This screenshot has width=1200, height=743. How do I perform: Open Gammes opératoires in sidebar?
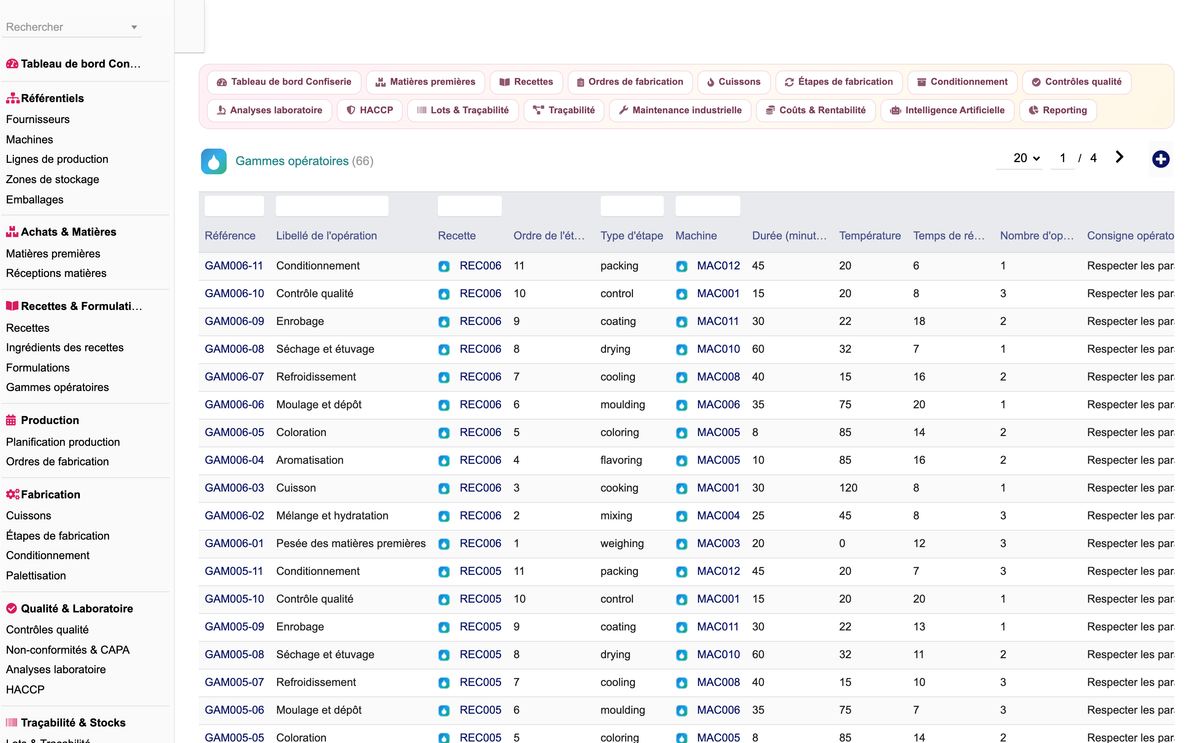click(x=57, y=387)
